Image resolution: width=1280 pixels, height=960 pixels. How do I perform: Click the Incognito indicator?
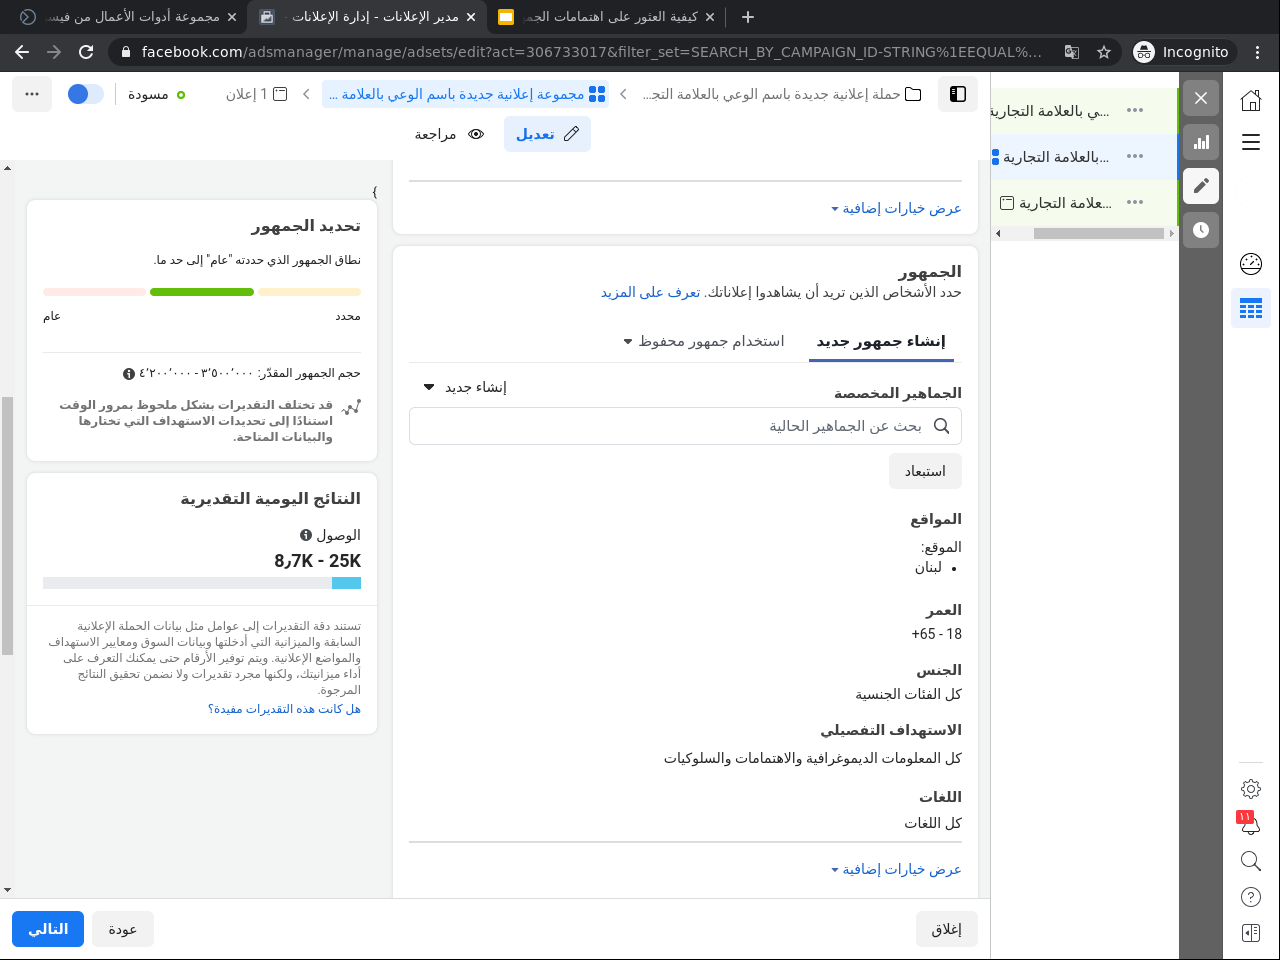[x=1183, y=52]
